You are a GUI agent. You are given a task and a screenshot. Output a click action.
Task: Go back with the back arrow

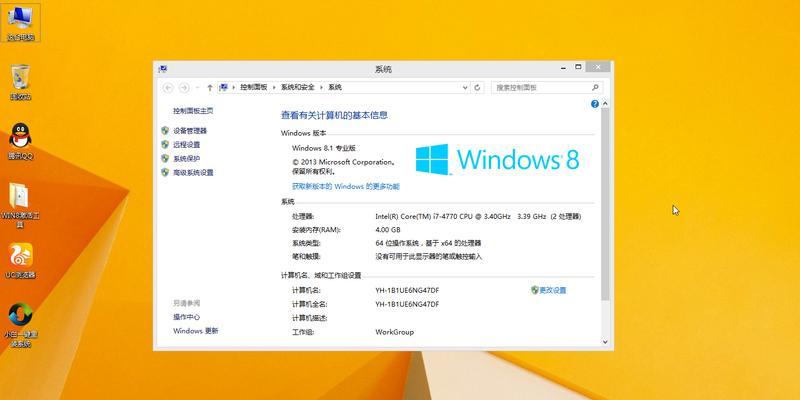click(168, 88)
